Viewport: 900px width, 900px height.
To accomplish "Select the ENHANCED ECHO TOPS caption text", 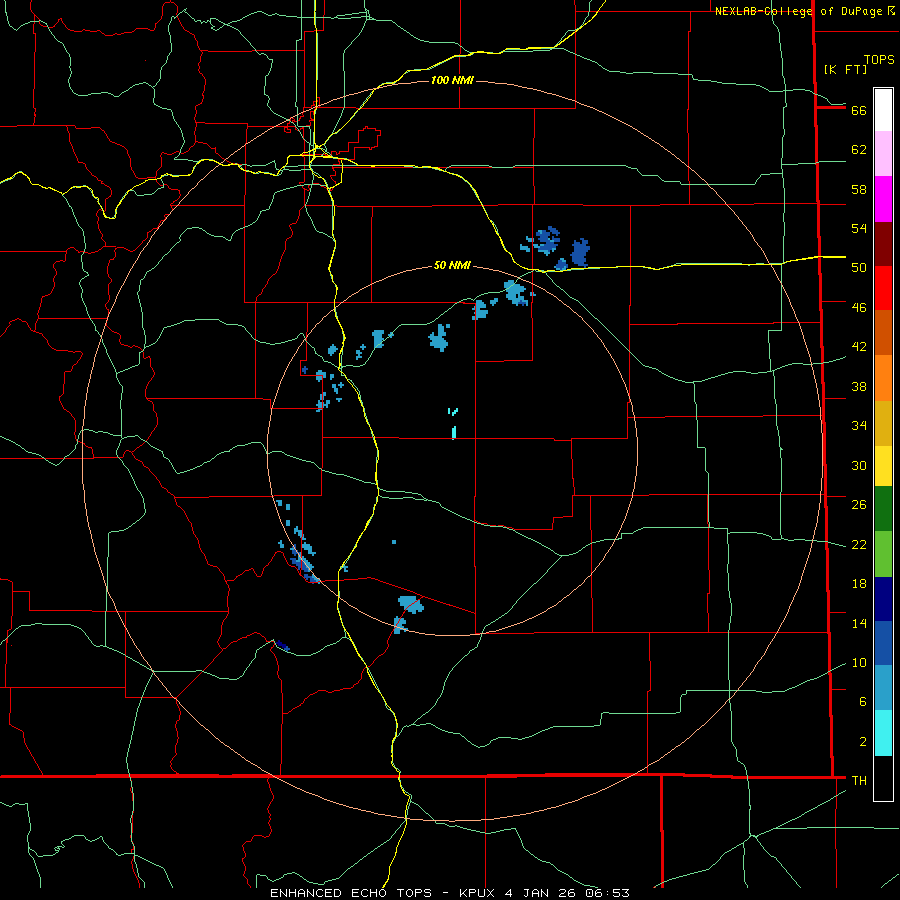I will [x=351, y=893].
